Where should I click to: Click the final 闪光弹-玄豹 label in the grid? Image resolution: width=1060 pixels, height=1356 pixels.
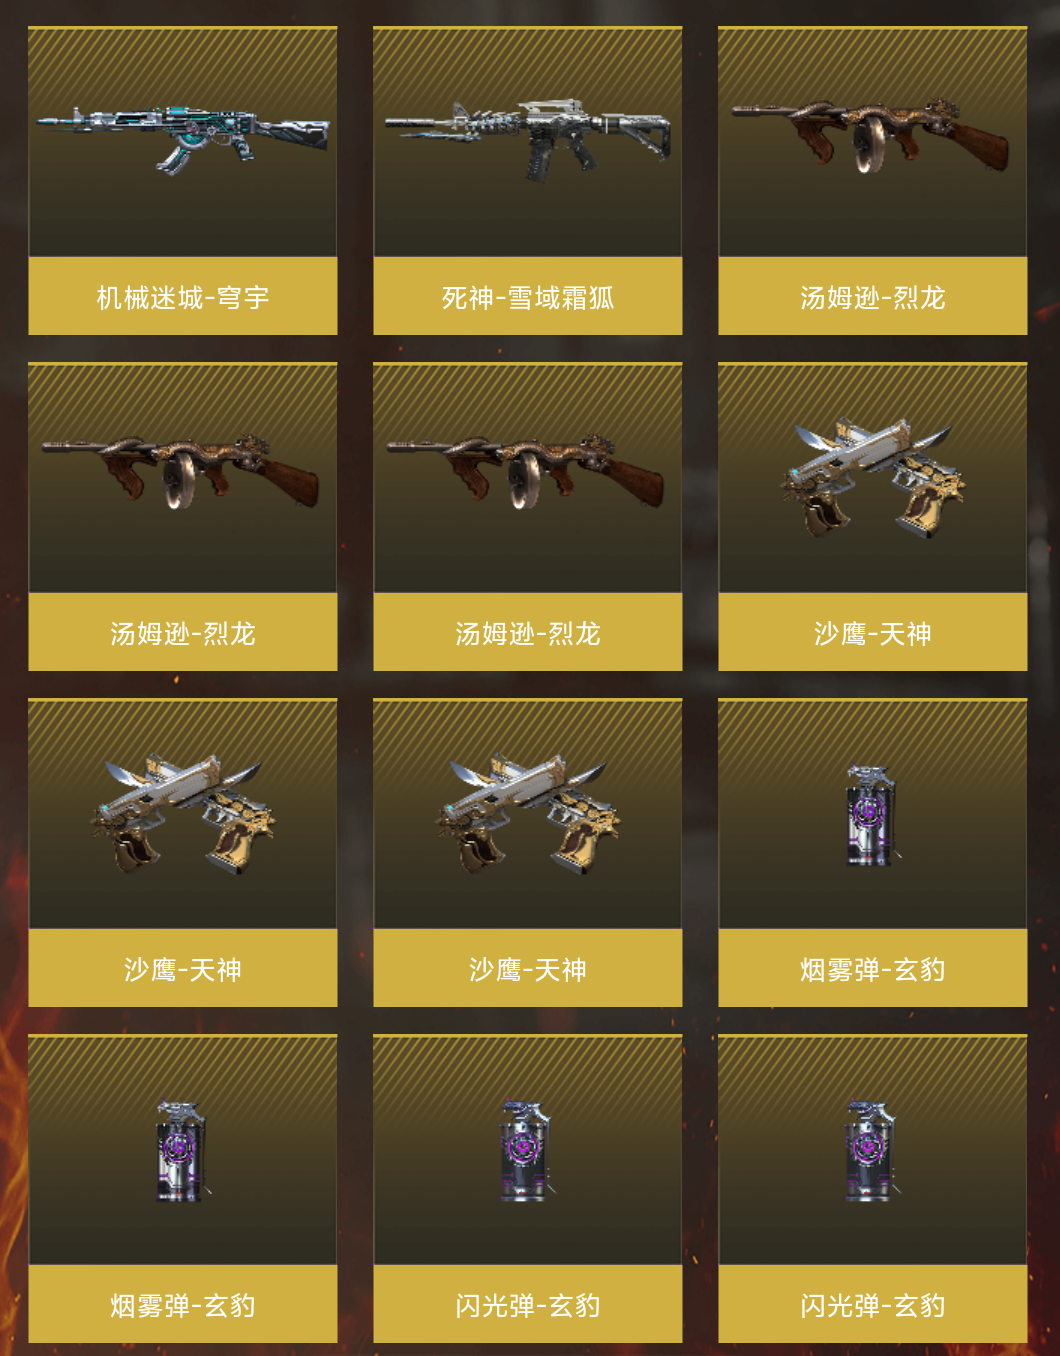tap(873, 1305)
